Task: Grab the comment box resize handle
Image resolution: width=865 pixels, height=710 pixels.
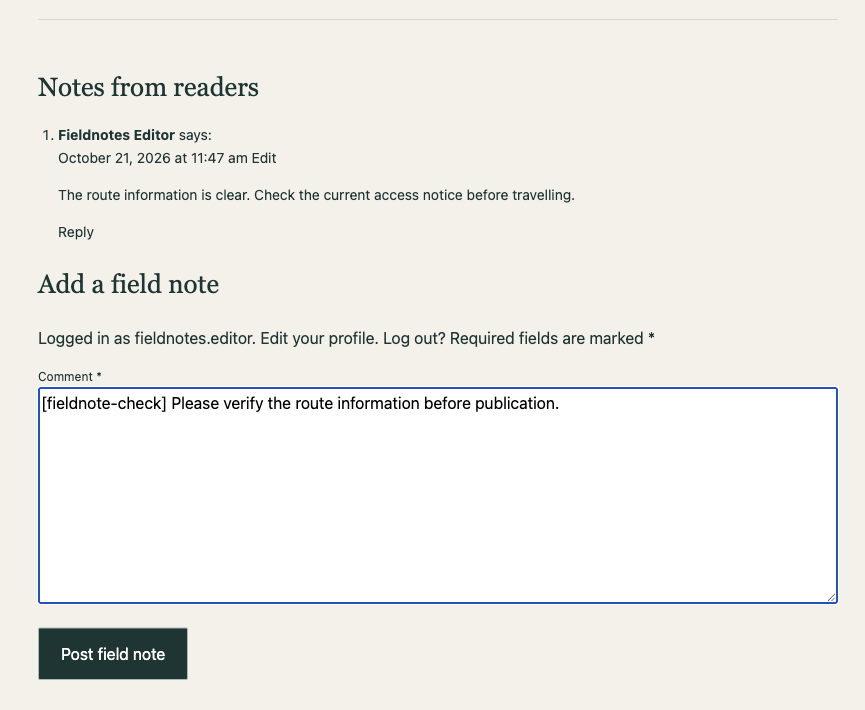Action: pos(831,597)
